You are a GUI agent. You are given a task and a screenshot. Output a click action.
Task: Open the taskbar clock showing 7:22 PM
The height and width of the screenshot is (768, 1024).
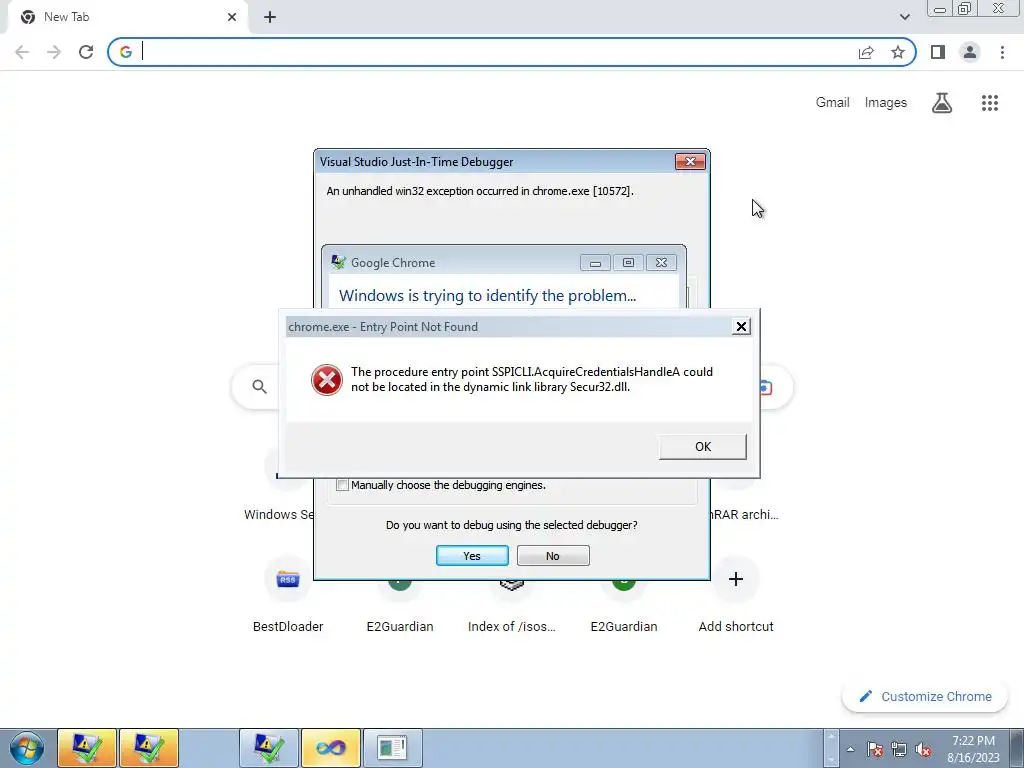tap(973, 748)
